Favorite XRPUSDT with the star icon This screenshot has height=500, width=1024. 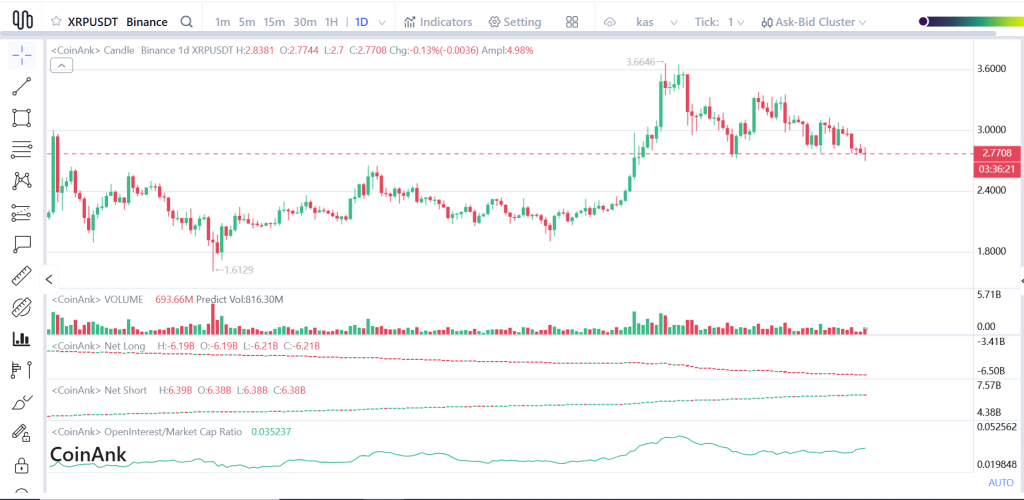click(x=56, y=22)
